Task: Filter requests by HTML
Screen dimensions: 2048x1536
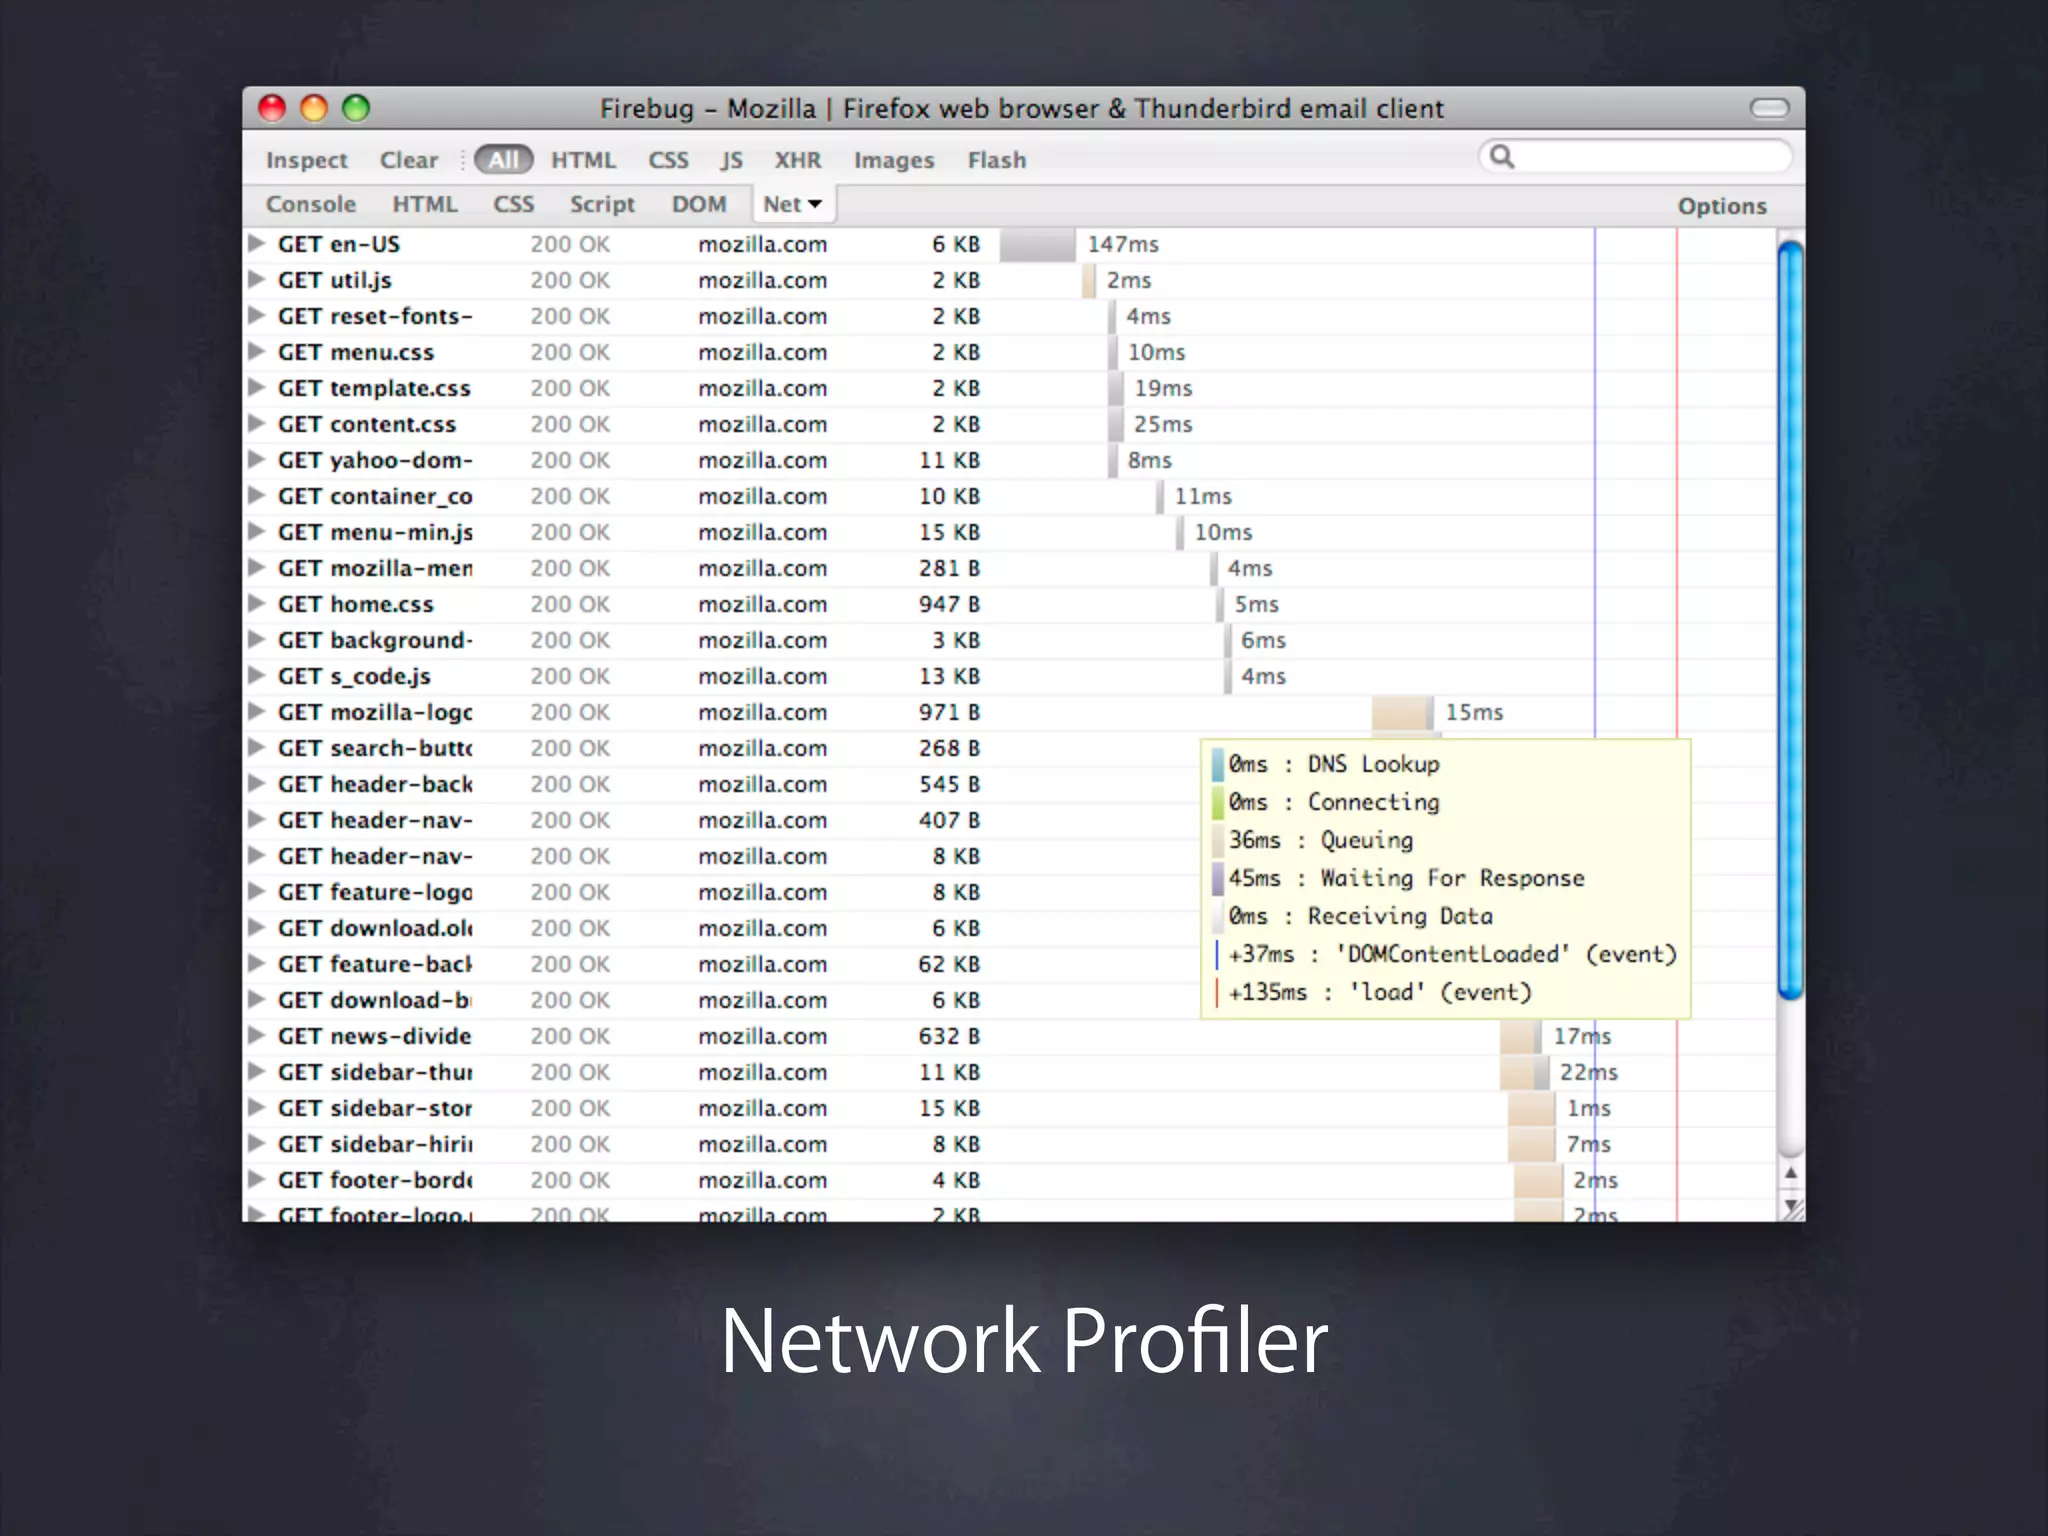Action: tap(583, 160)
